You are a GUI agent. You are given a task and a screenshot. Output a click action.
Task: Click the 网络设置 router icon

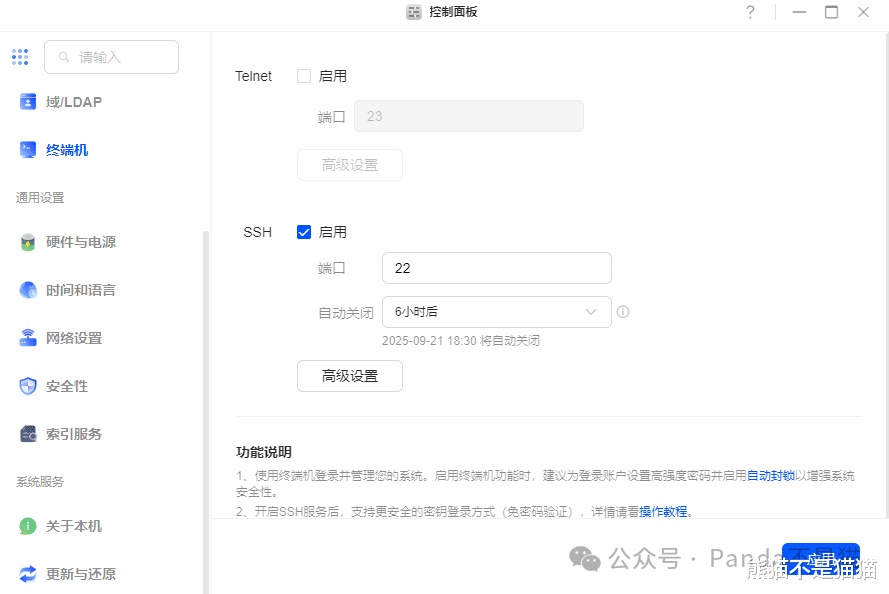coord(28,338)
